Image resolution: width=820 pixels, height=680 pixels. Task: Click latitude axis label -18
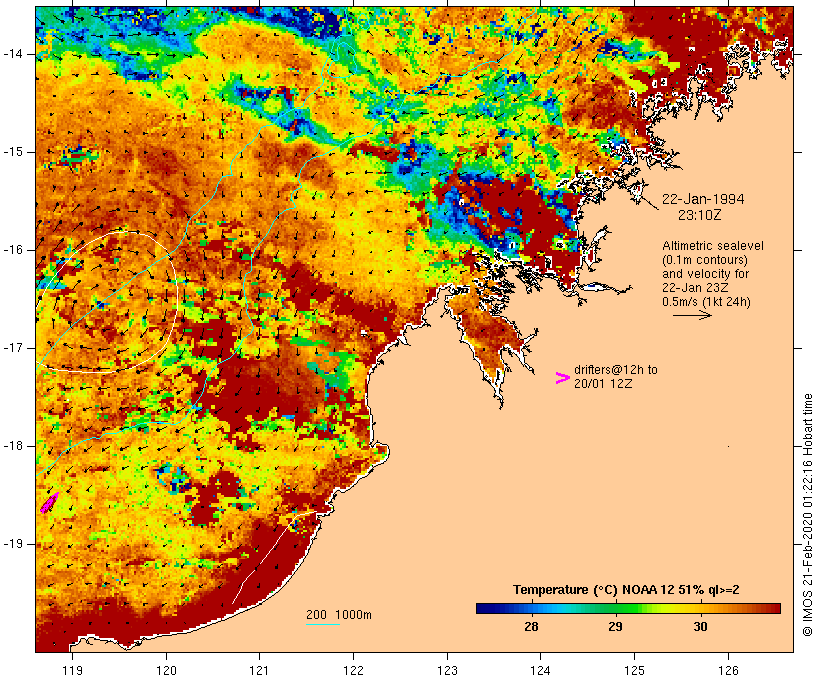click(13, 446)
